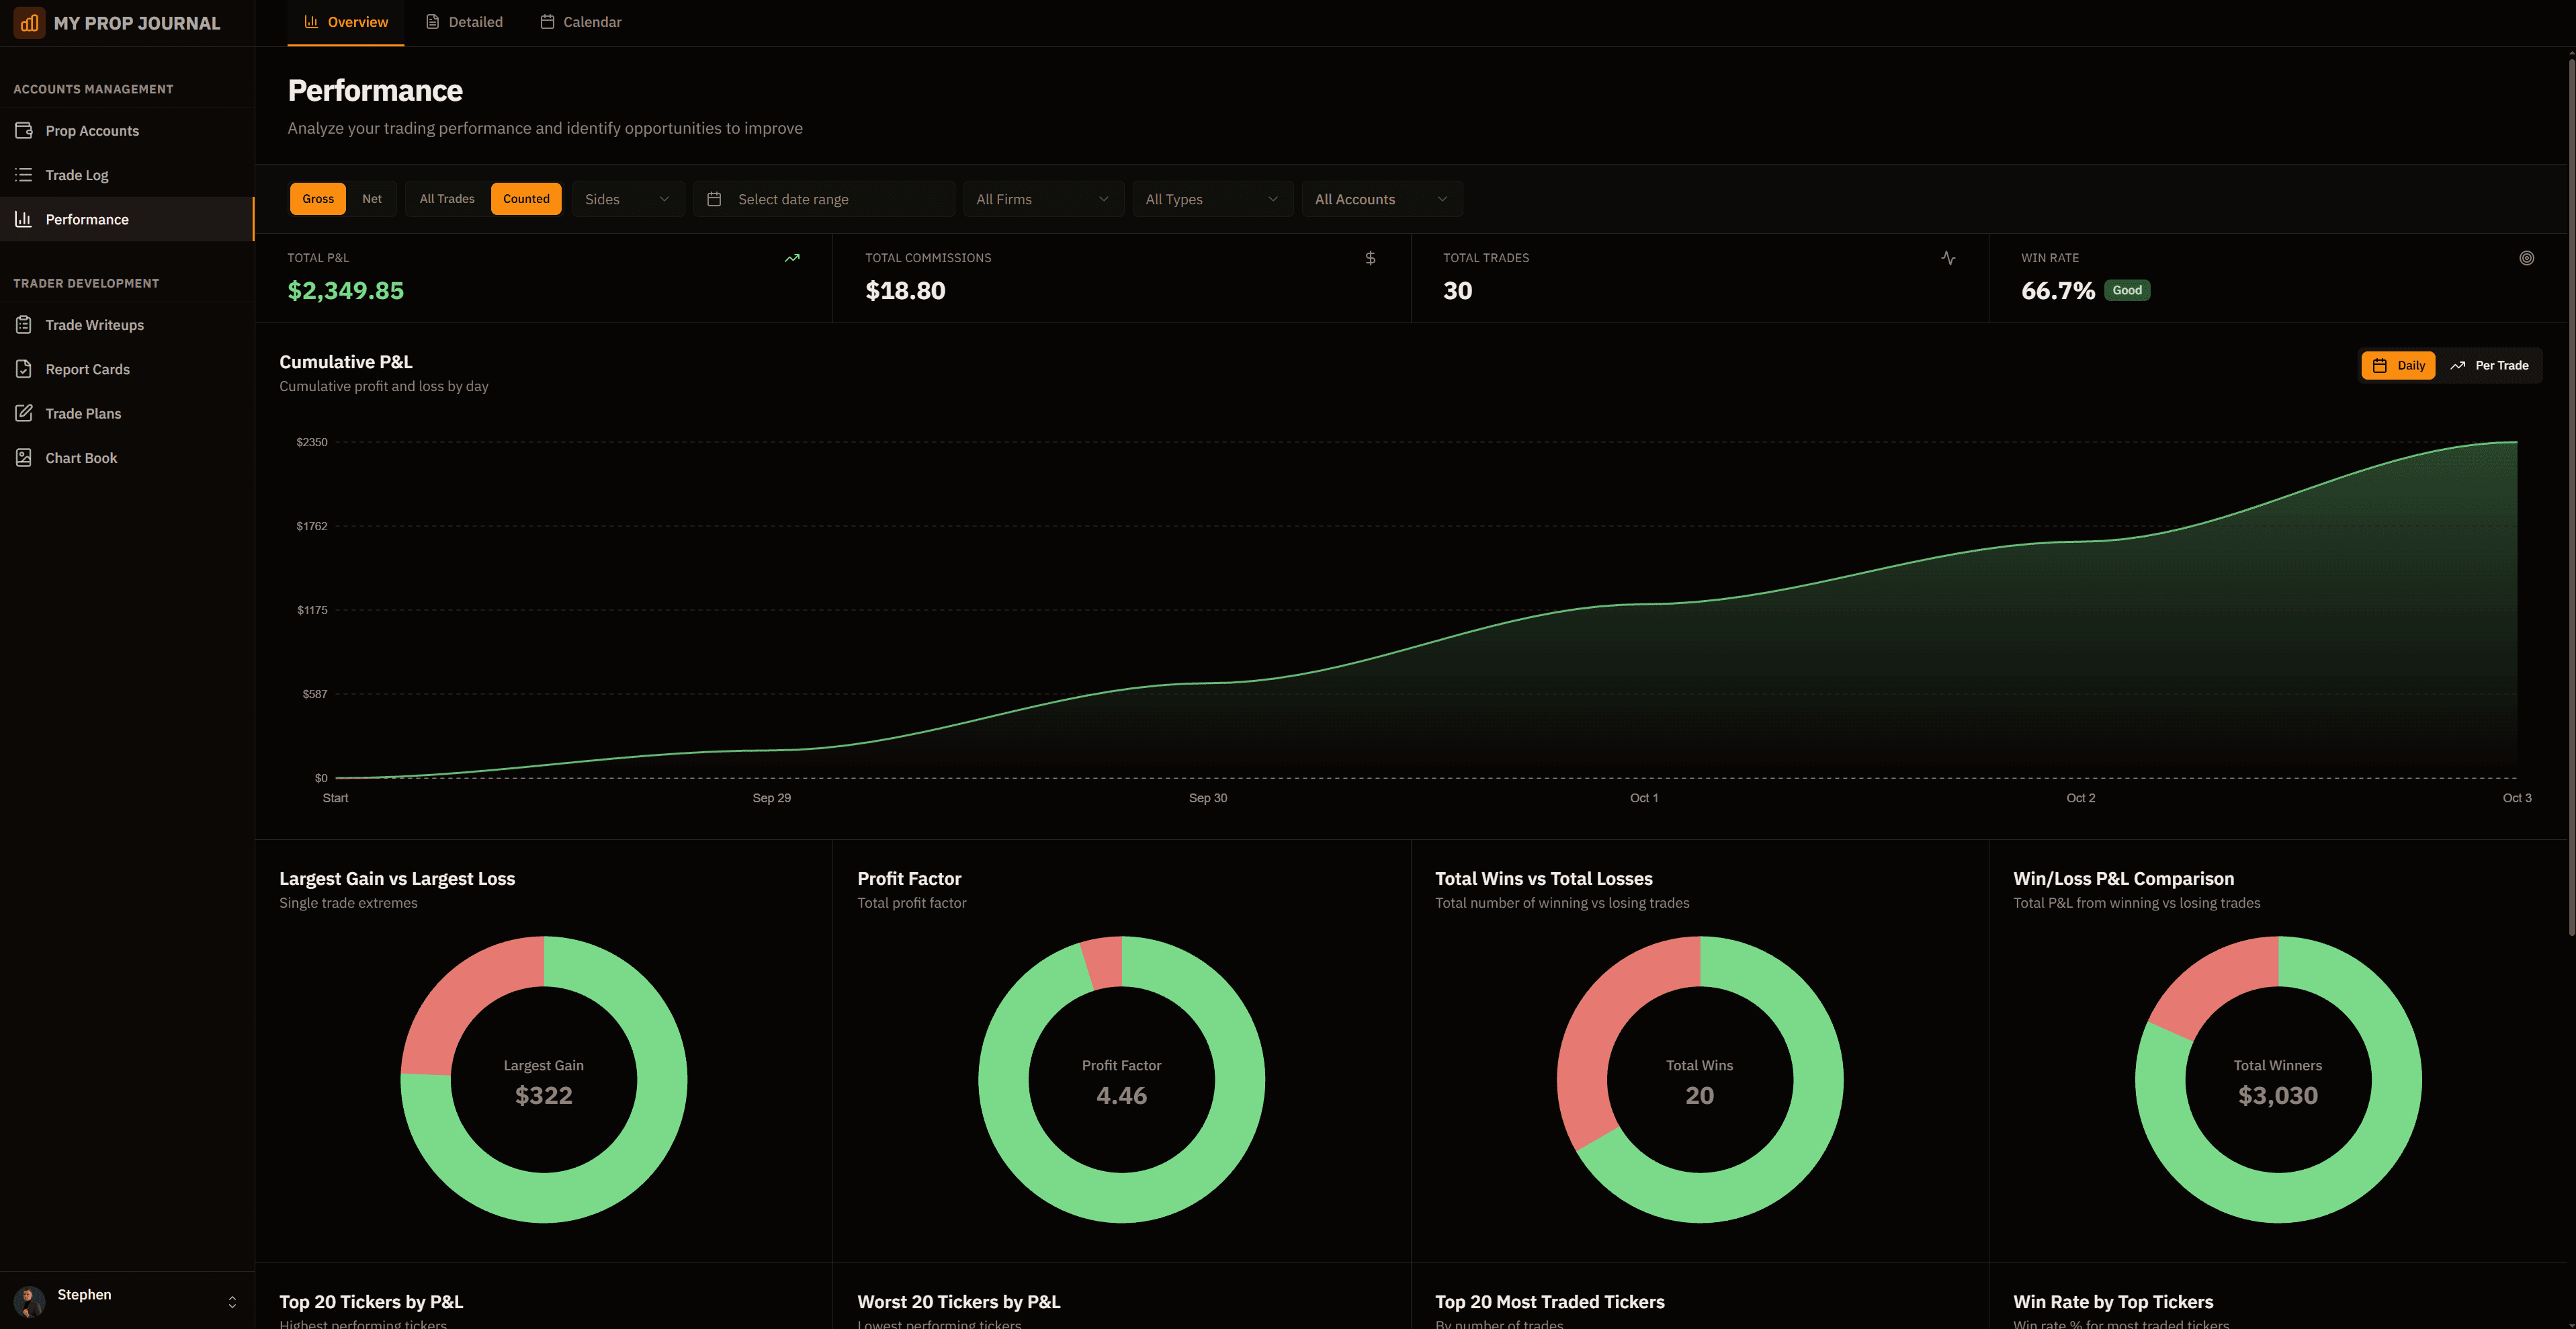Viewport: 2576px width, 1329px height.
Task: Expand the Sides dropdown
Action: coord(627,199)
